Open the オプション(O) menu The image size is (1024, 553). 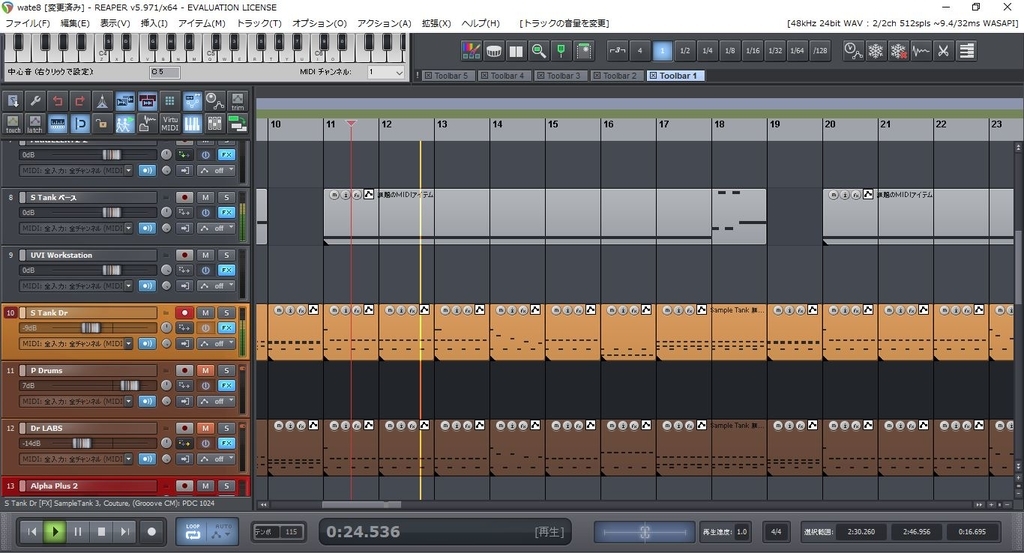[319, 23]
